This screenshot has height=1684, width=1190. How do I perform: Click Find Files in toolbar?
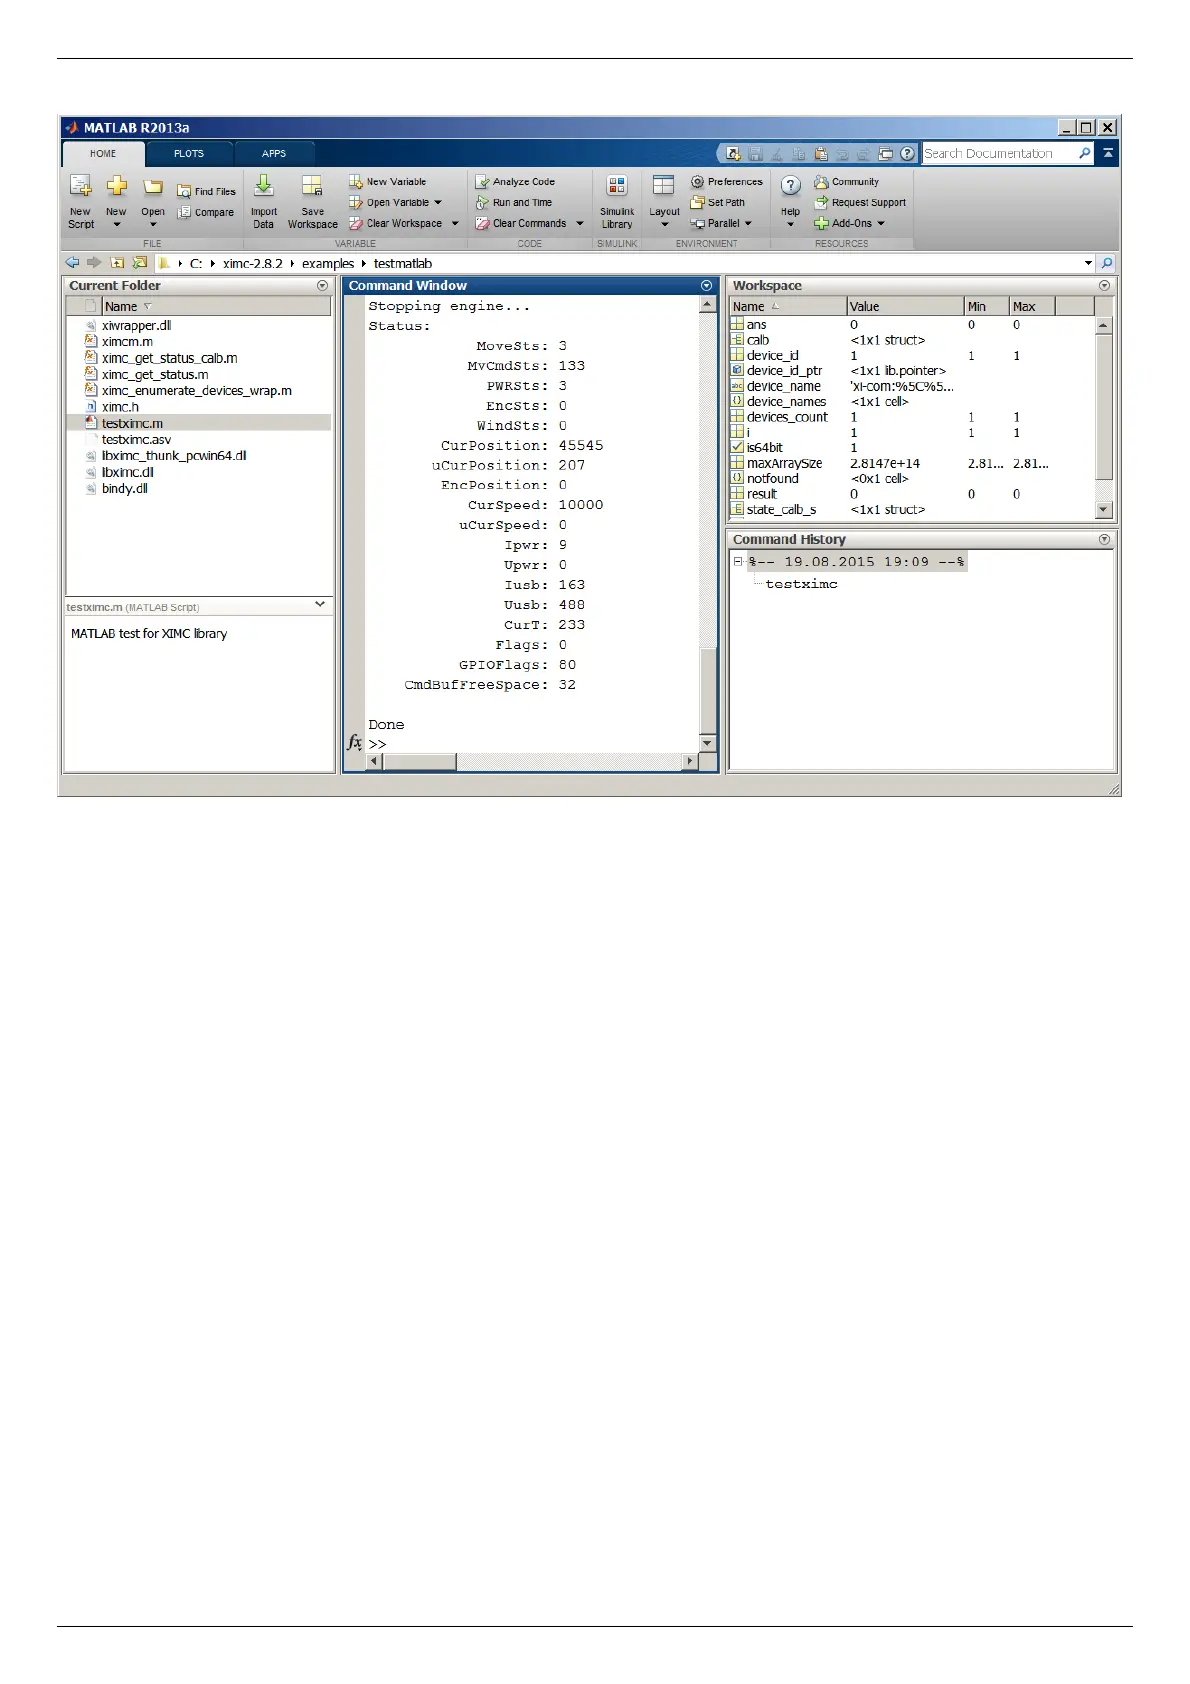[x=206, y=191]
